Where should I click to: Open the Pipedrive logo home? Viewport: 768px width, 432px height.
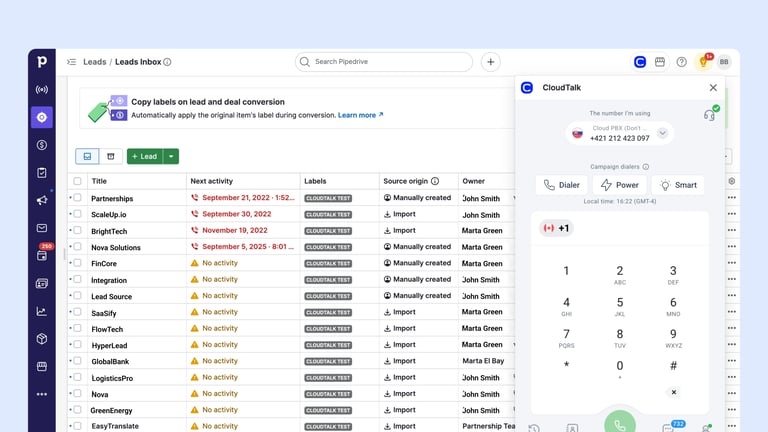(42, 62)
